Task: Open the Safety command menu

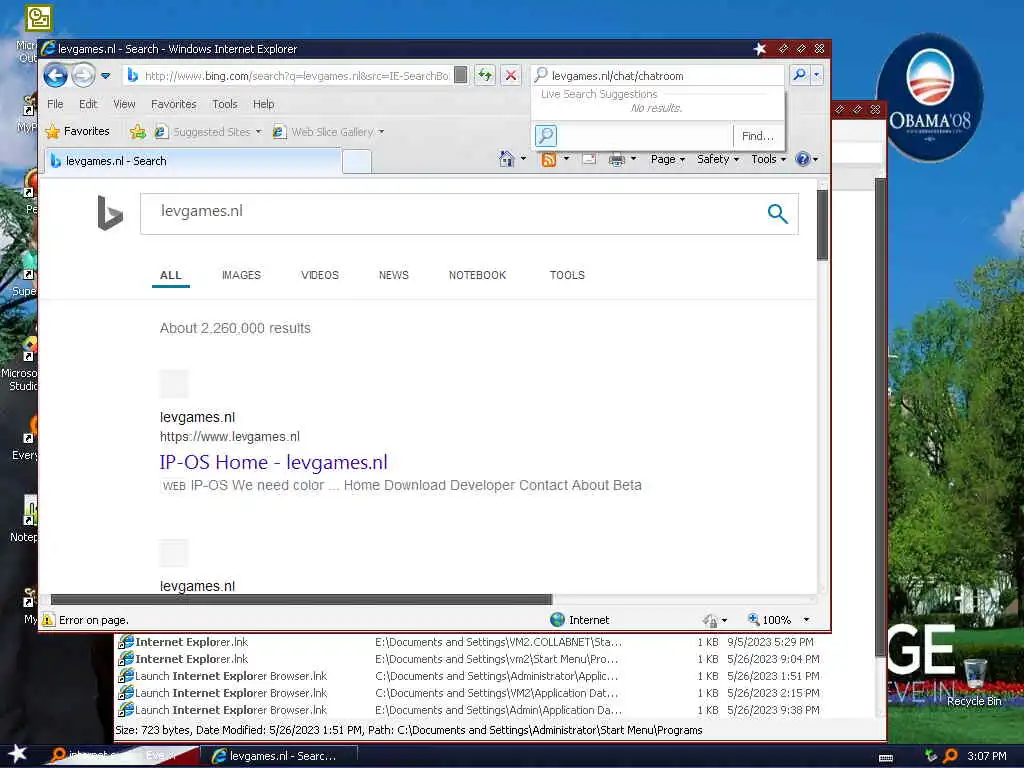Action: [718, 159]
